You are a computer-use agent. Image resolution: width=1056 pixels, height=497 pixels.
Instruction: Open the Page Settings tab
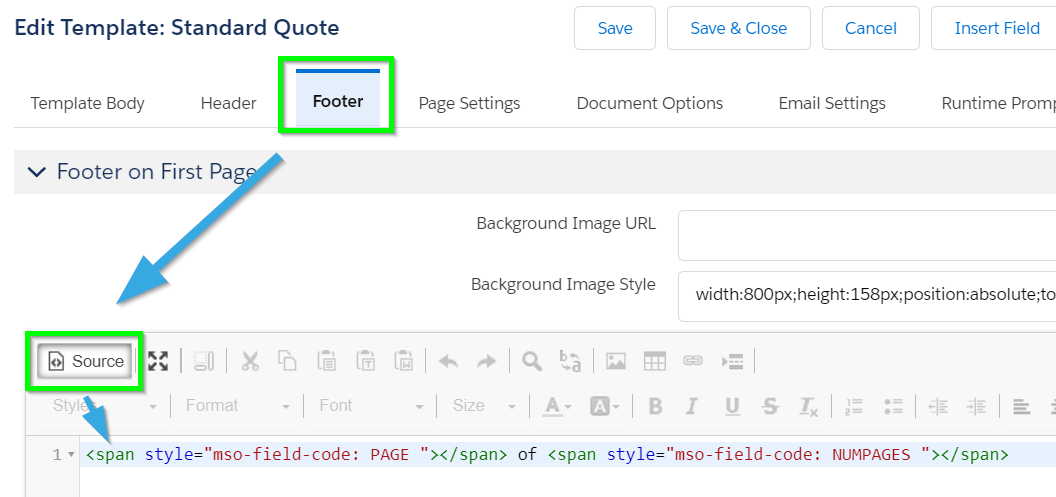[x=469, y=104]
